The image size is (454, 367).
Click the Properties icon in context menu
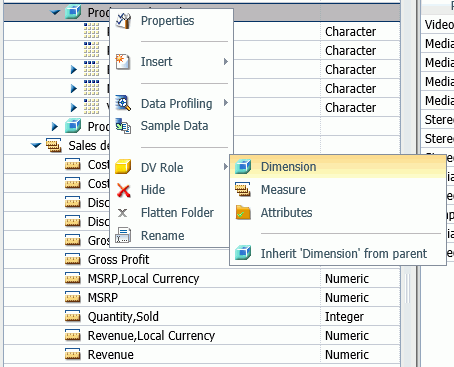pos(123,21)
